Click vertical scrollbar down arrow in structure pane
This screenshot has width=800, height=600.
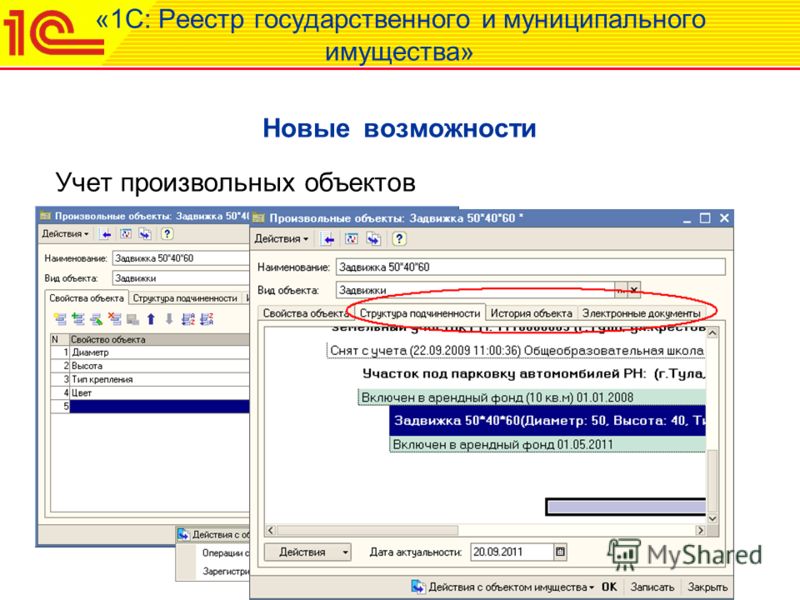713,518
